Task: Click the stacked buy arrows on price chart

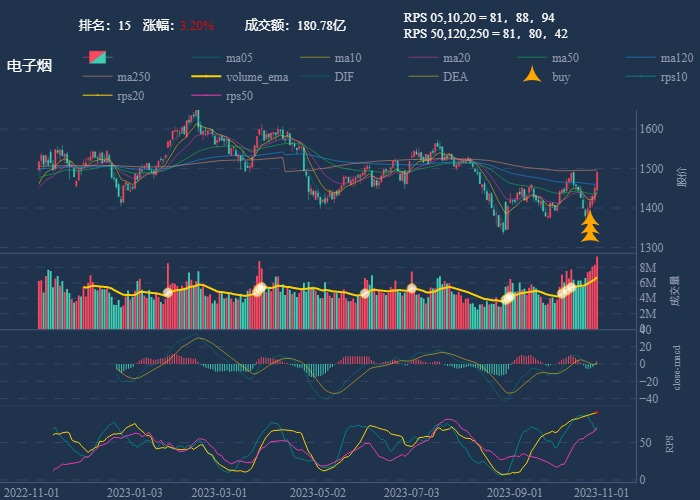Action: pyautogui.click(x=590, y=227)
